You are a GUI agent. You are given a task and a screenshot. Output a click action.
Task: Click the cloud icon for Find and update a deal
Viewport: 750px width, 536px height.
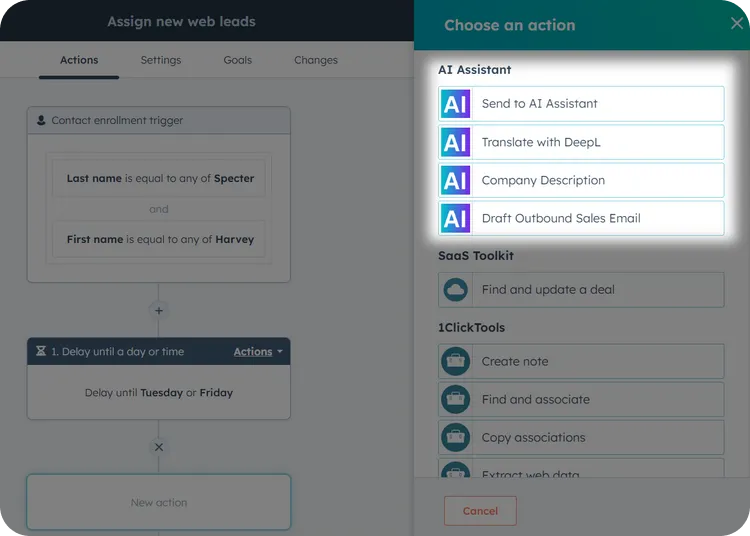tap(455, 290)
